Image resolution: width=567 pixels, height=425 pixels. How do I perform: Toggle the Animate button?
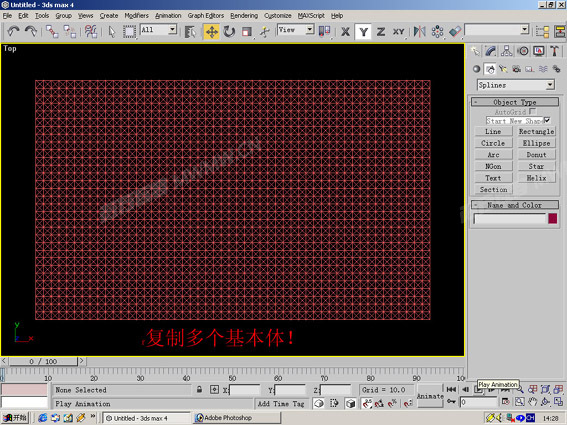coord(430,396)
